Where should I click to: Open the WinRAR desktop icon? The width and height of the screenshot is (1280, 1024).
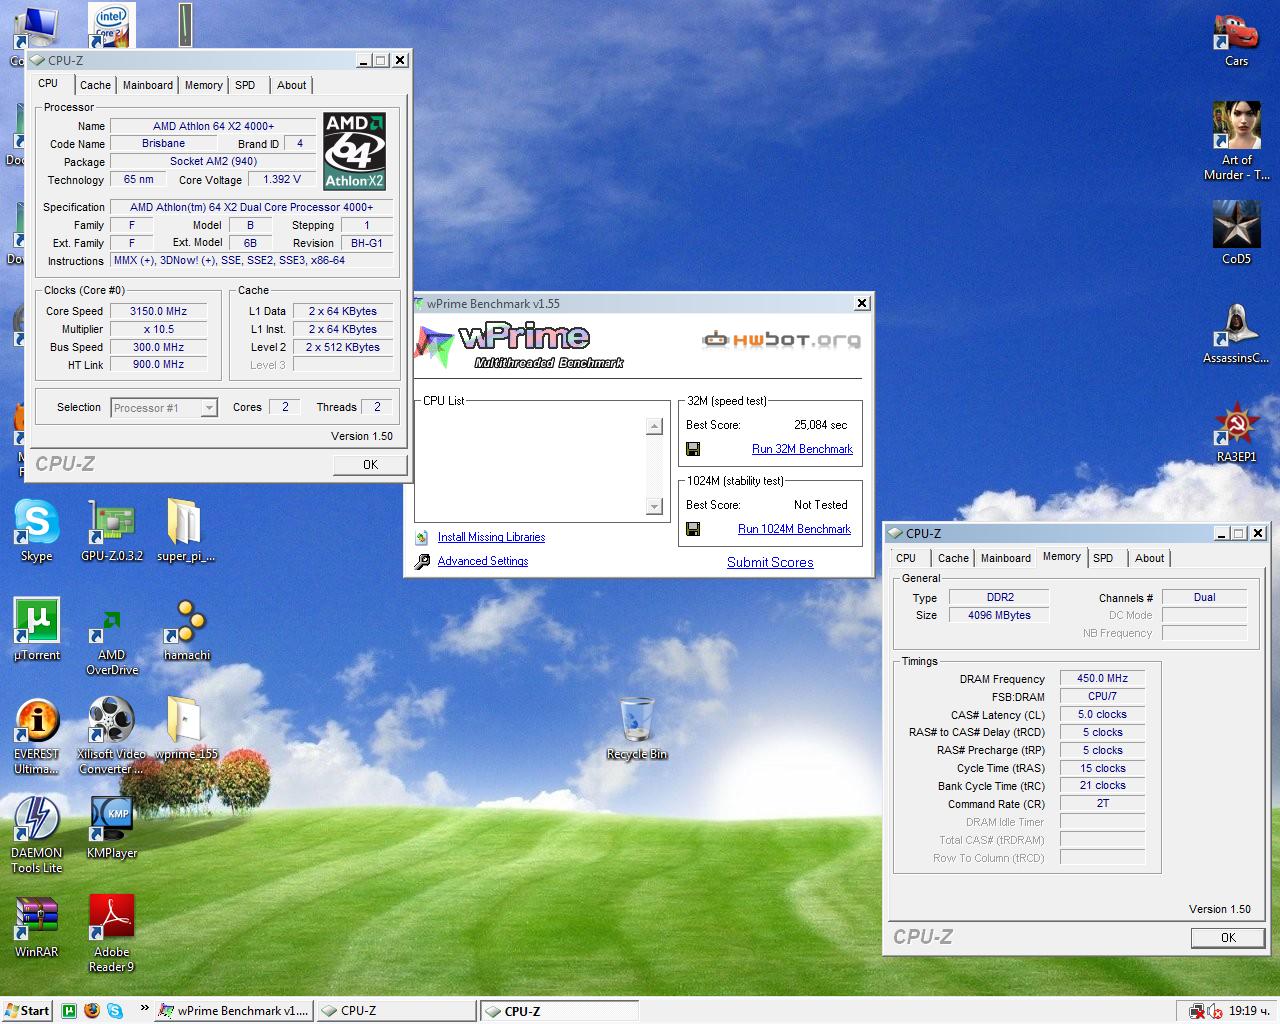tap(37, 926)
